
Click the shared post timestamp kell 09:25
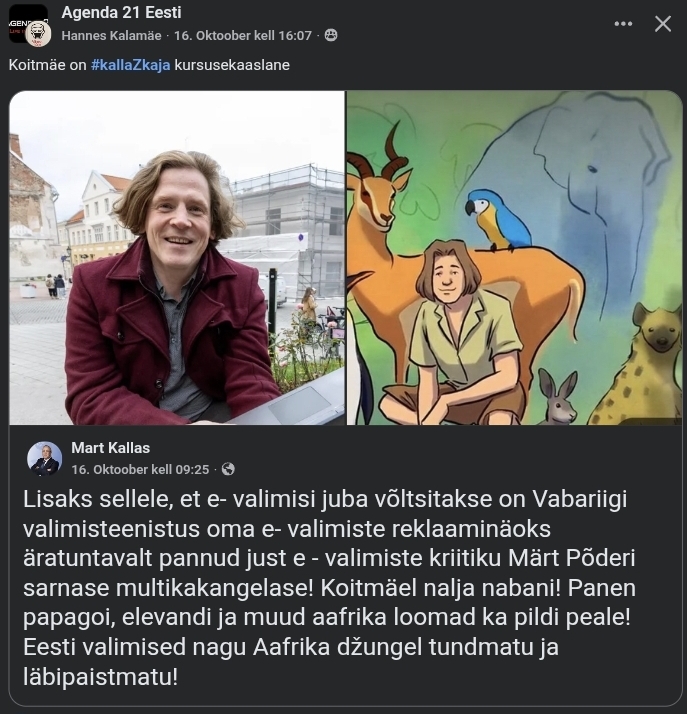(x=140, y=469)
